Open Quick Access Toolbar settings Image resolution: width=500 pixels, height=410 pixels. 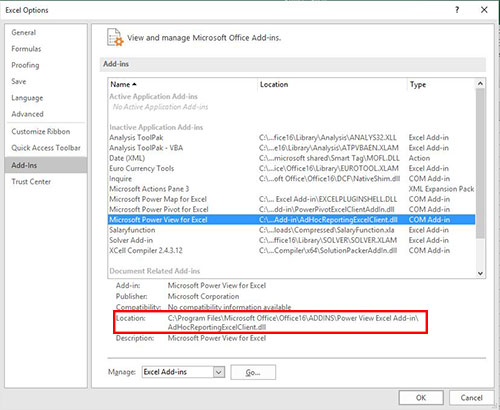pos(46,148)
